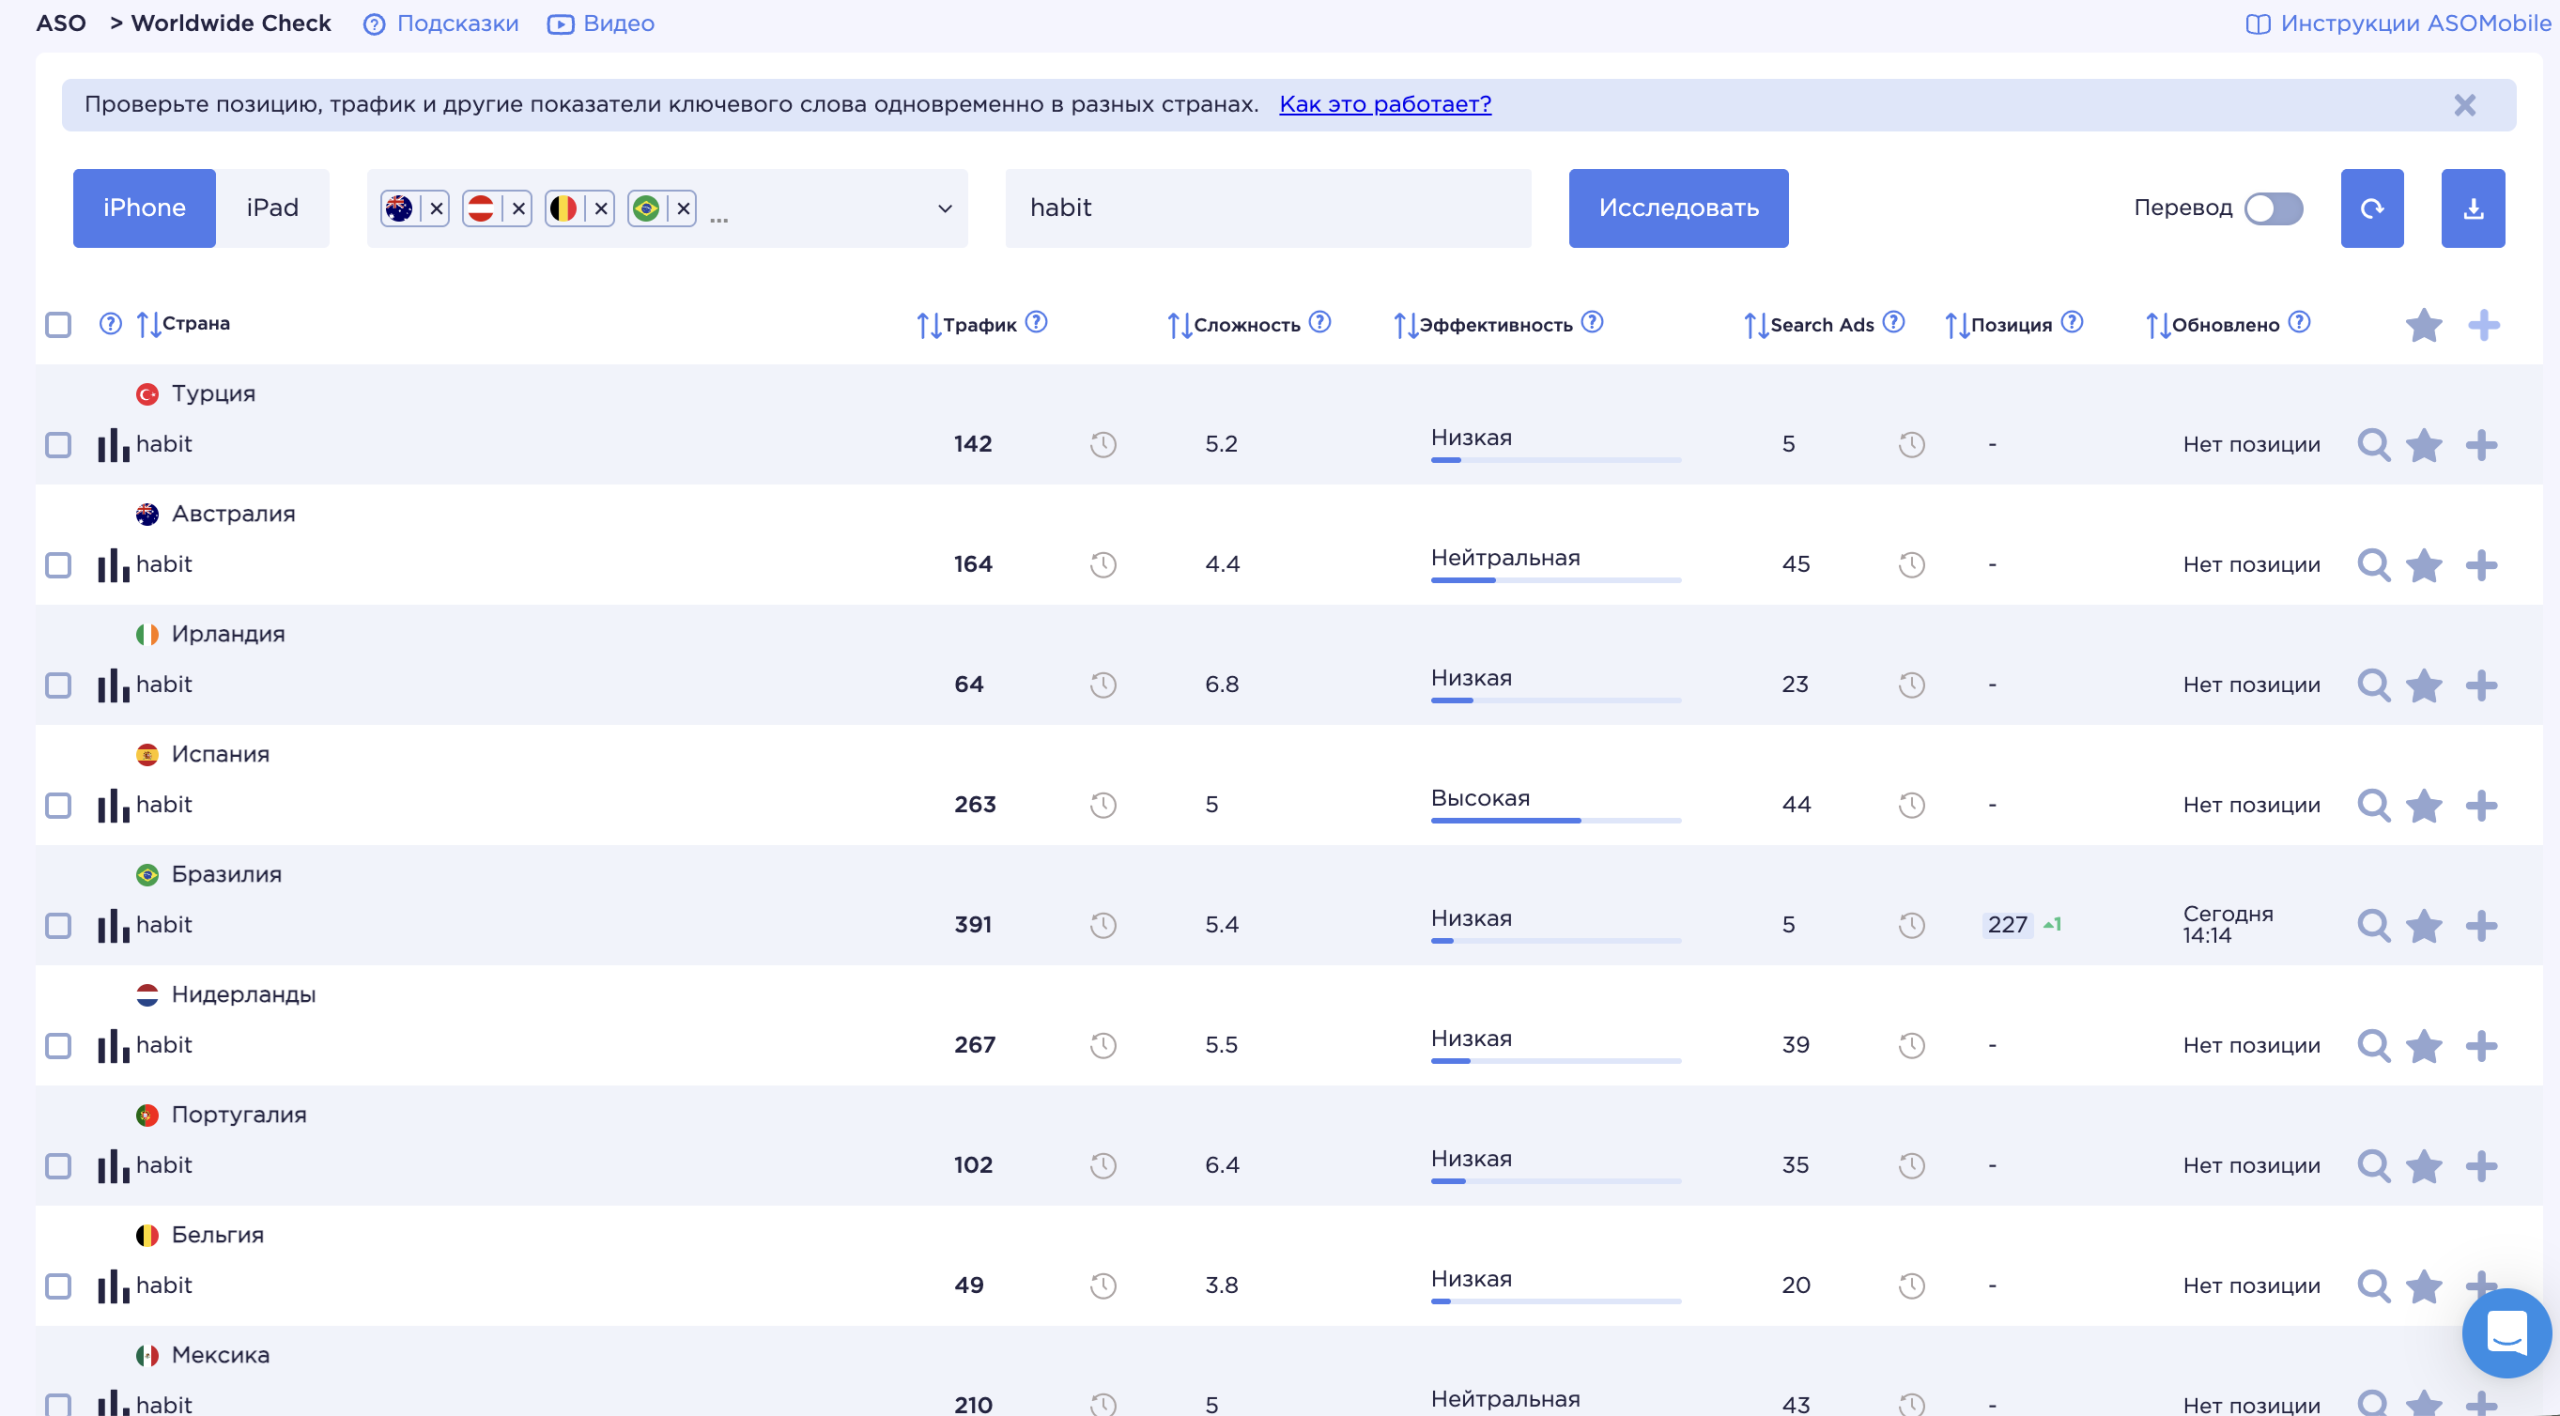This screenshot has width=2560, height=1416.
Task: Open traffic history clock for Испания
Action: click(x=1103, y=805)
